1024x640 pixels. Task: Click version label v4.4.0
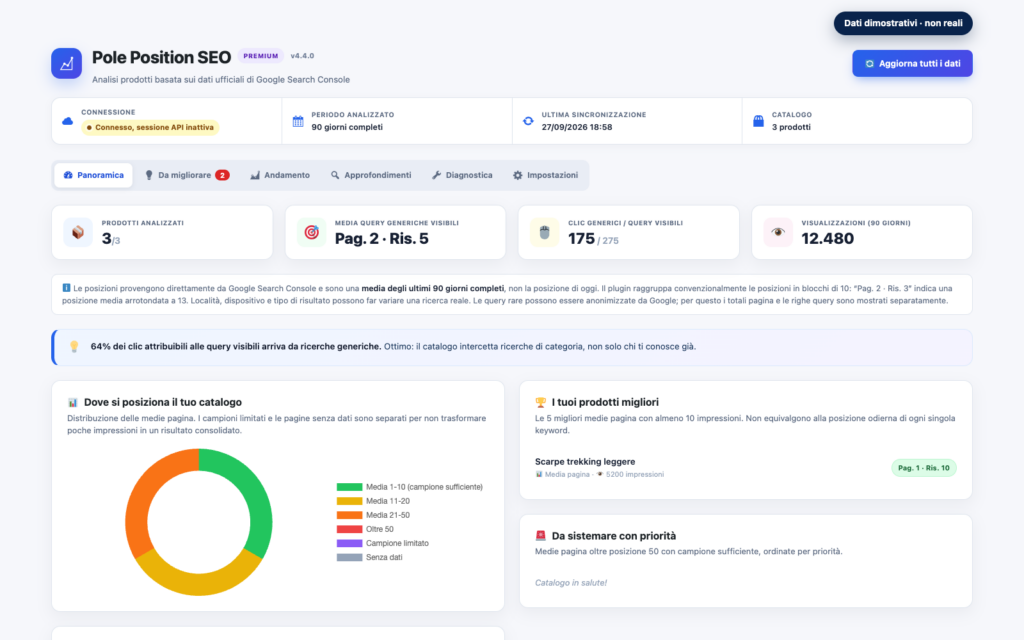click(x=302, y=56)
